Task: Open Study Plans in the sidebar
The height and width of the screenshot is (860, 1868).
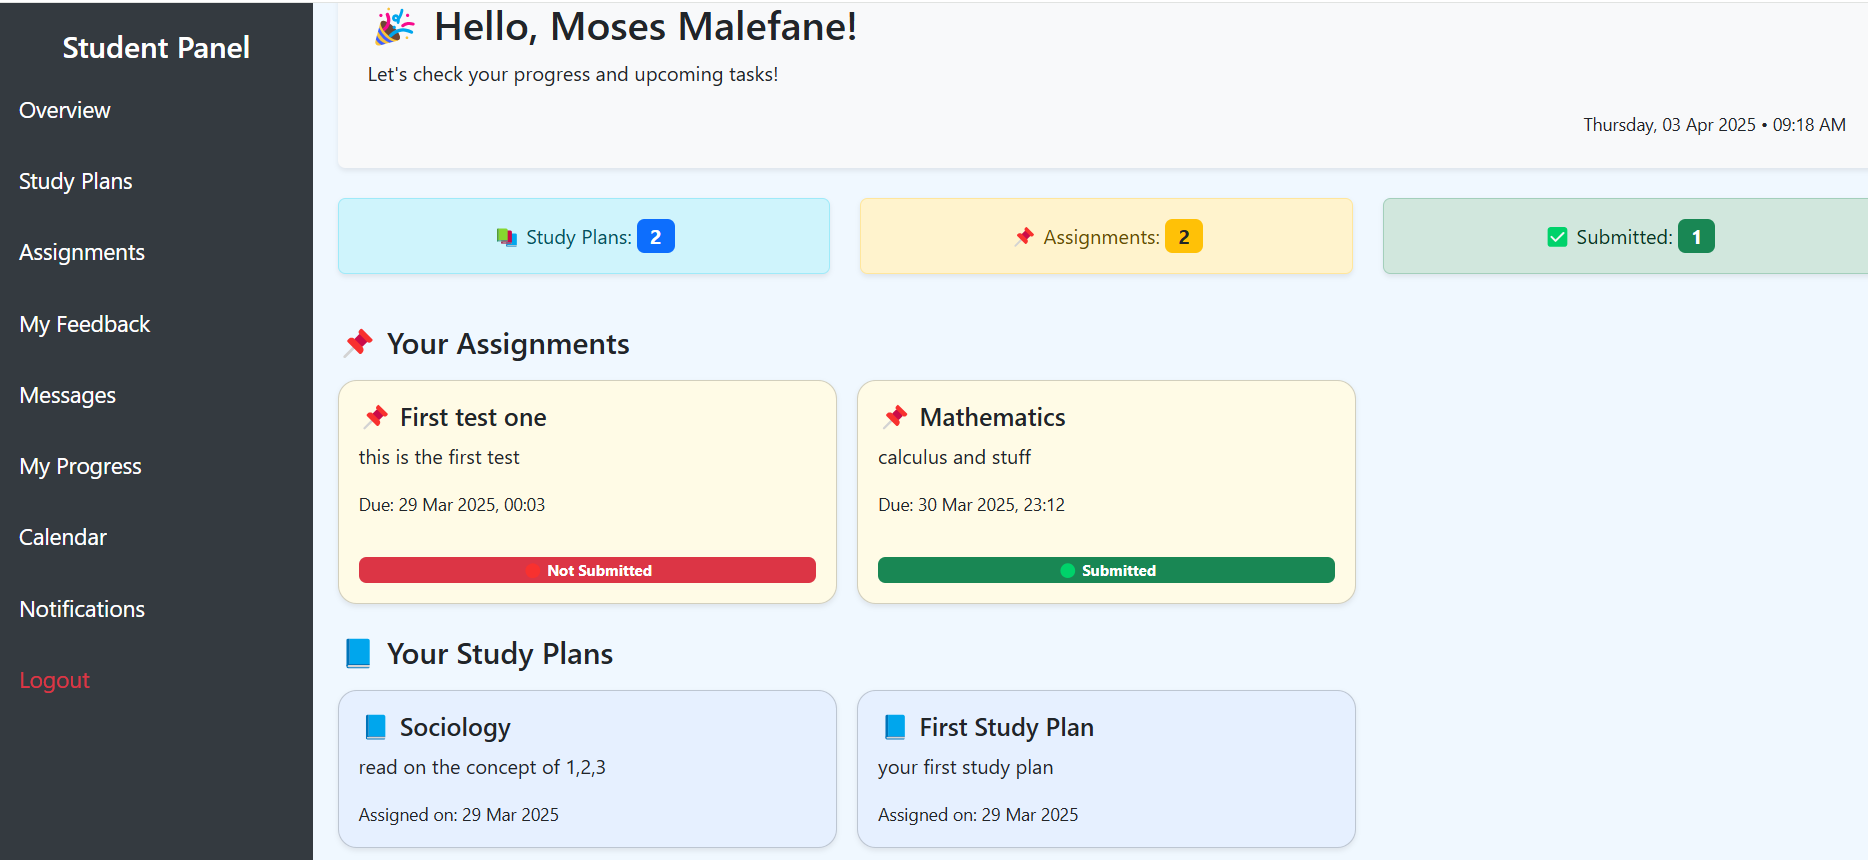Action: [x=76, y=181]
